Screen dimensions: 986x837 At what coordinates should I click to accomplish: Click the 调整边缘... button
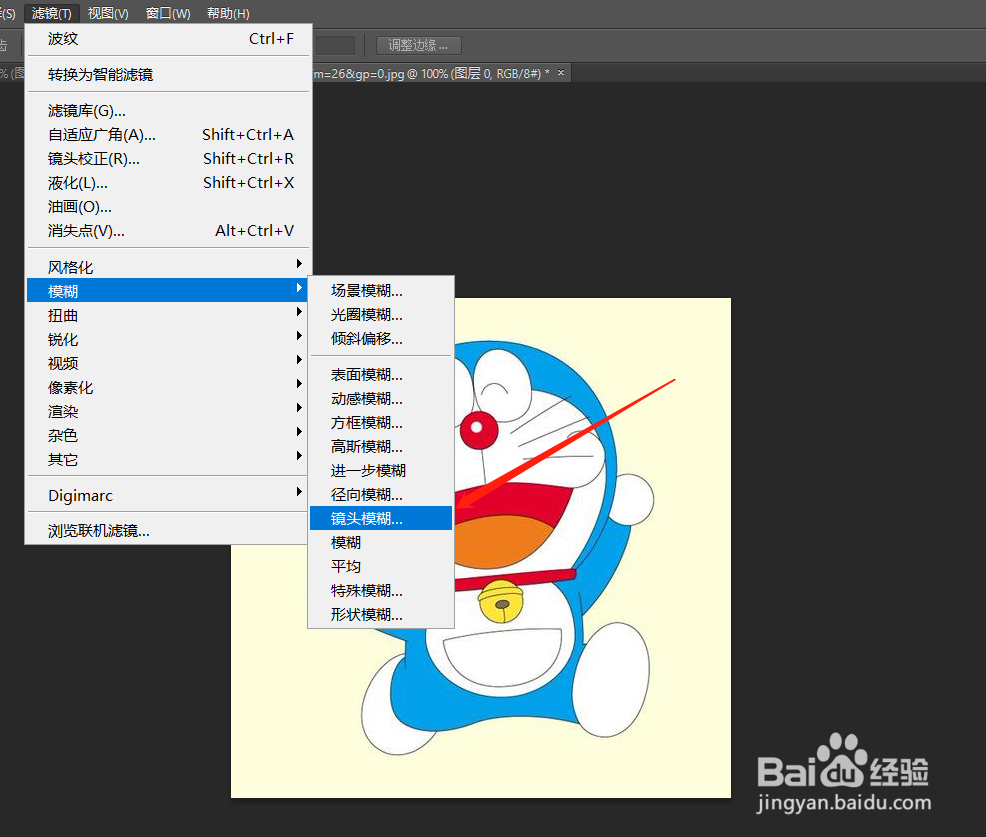click(x=418, y=45)
